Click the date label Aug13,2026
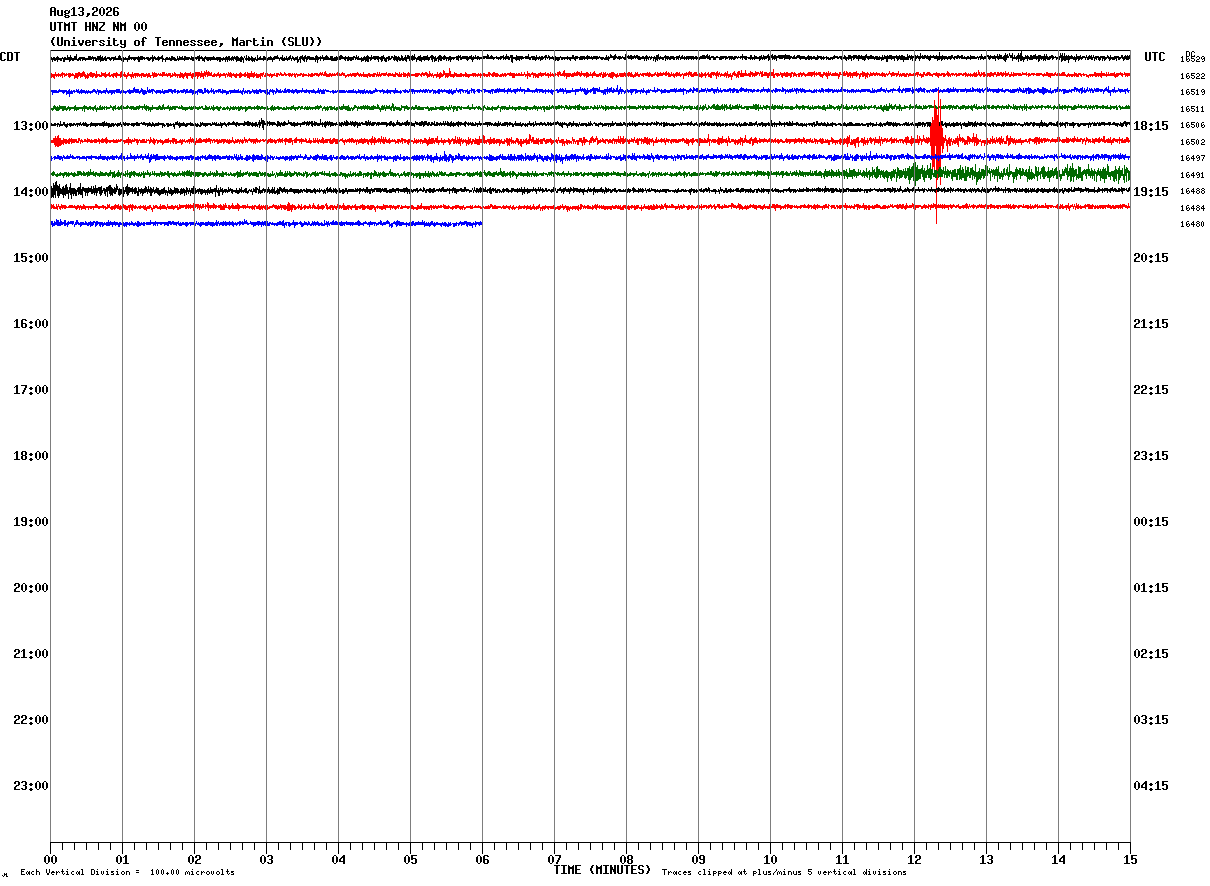 coord(84,12)
